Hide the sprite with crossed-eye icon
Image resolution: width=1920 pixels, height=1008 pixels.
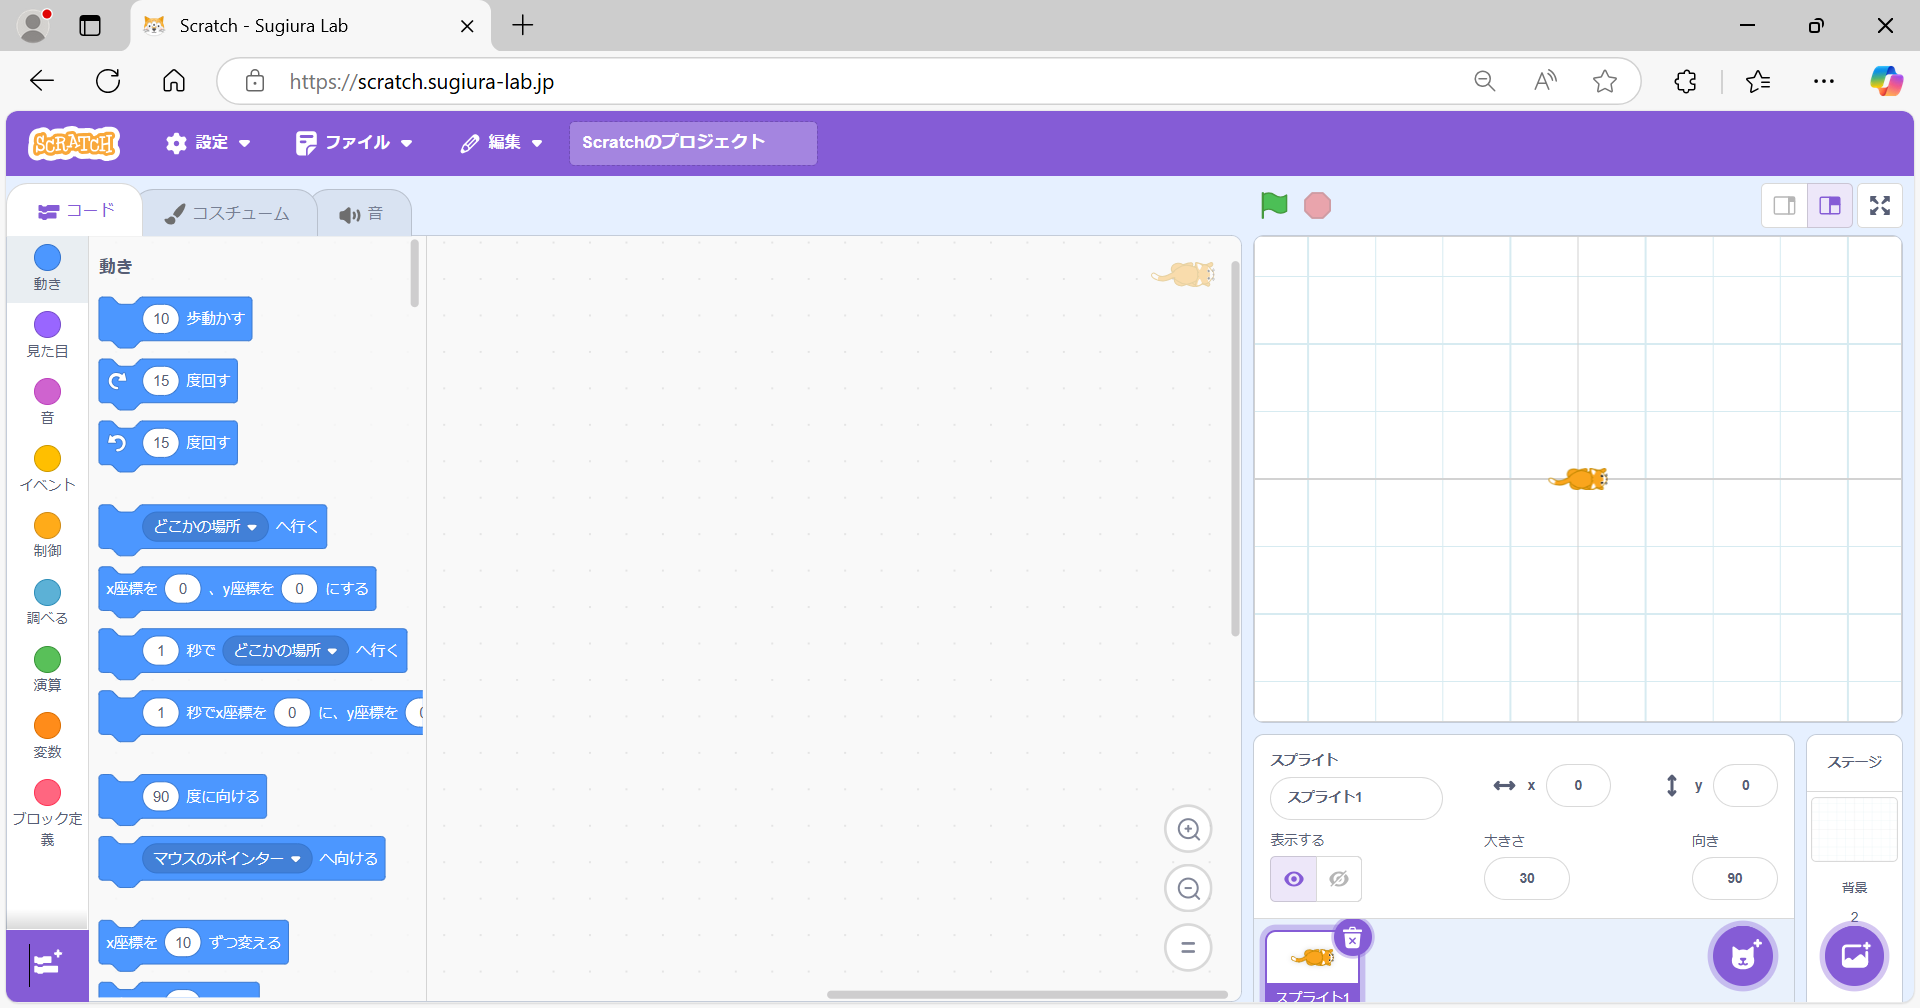[x=1339, y=879]
